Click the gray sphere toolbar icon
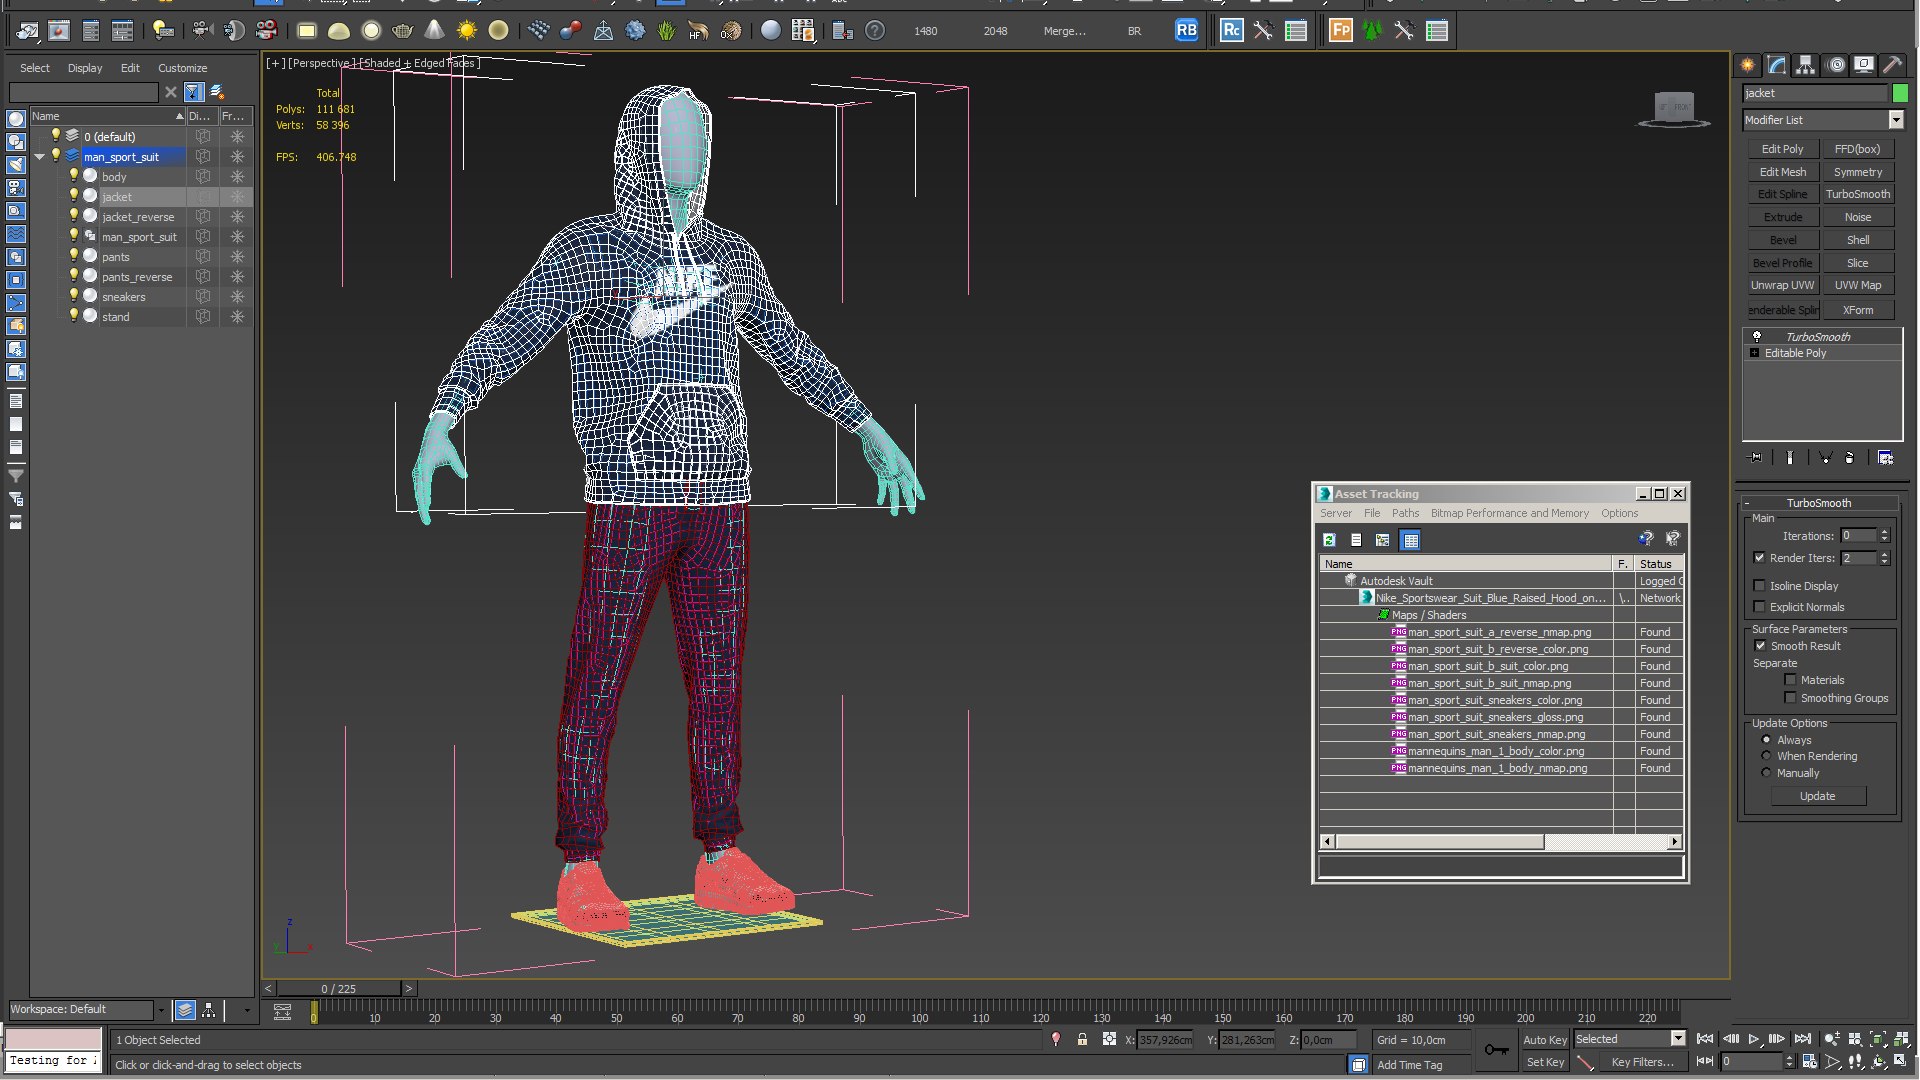1920x1080 pixels. pos(771,31)
